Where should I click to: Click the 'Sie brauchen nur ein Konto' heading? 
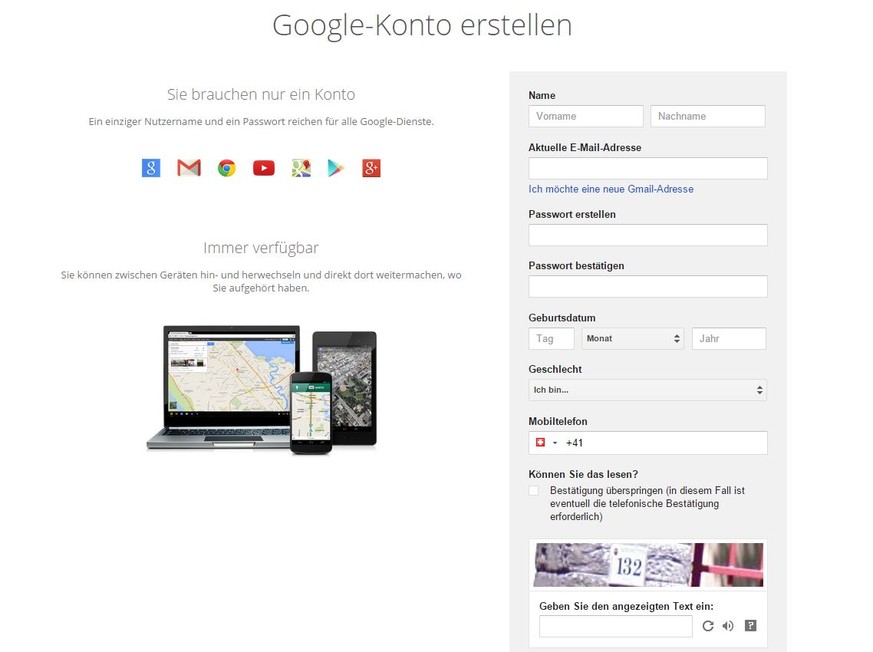261,94
